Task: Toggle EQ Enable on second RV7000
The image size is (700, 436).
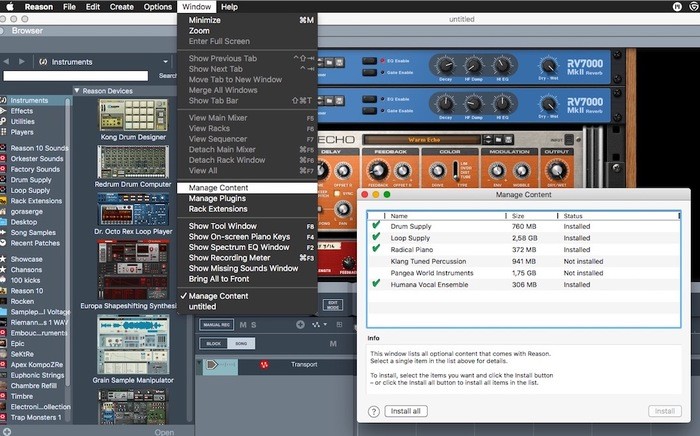Action: click(369, 99)
